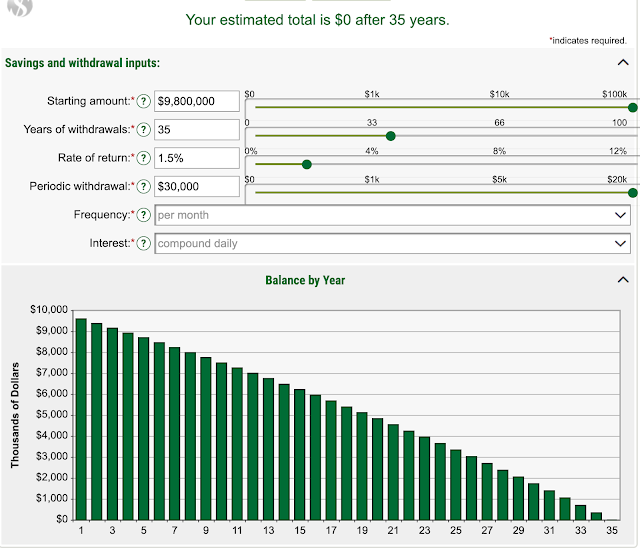Show Interest field help tooltip
Viewport: 640px width, 552px height.
tap(143, 243)
